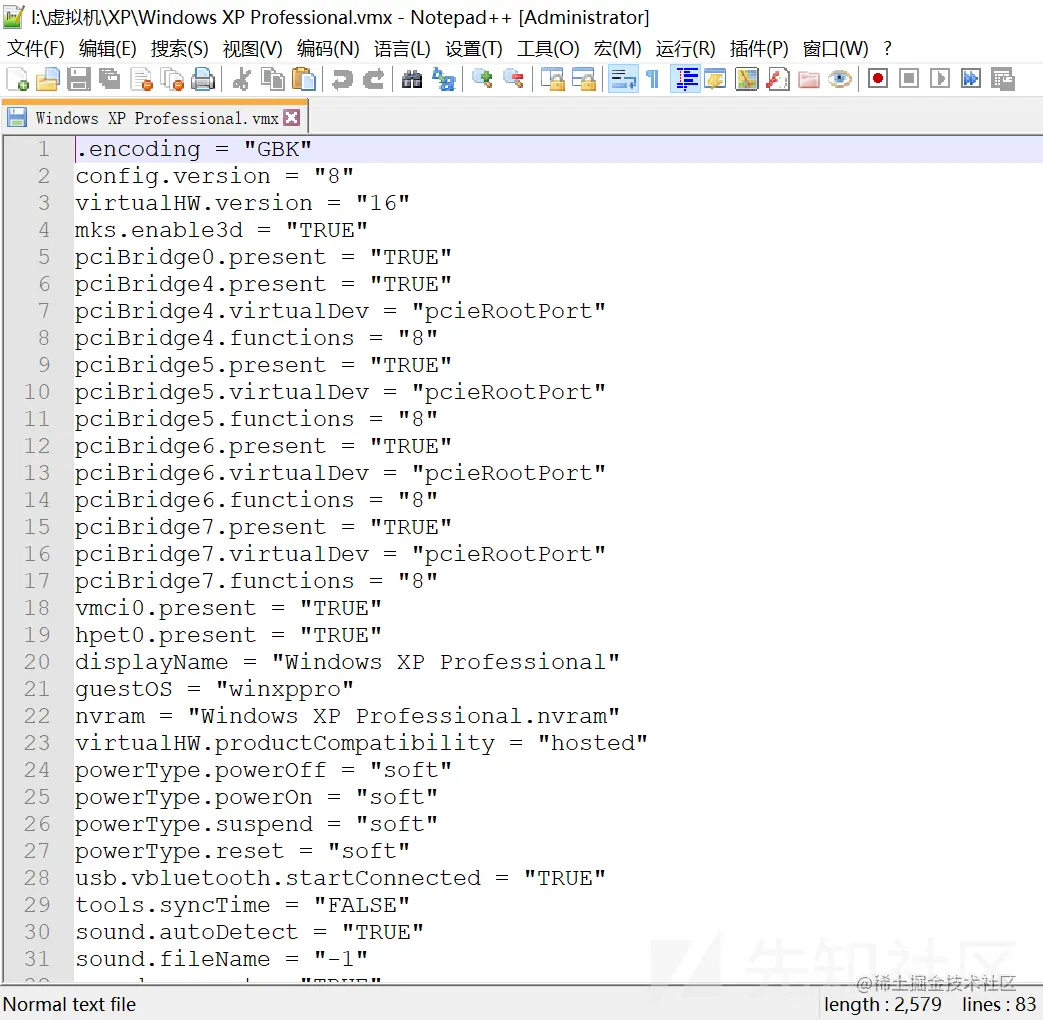Click the lines : 83 status entry
1043x1020 pixels.
point(999,1005)
